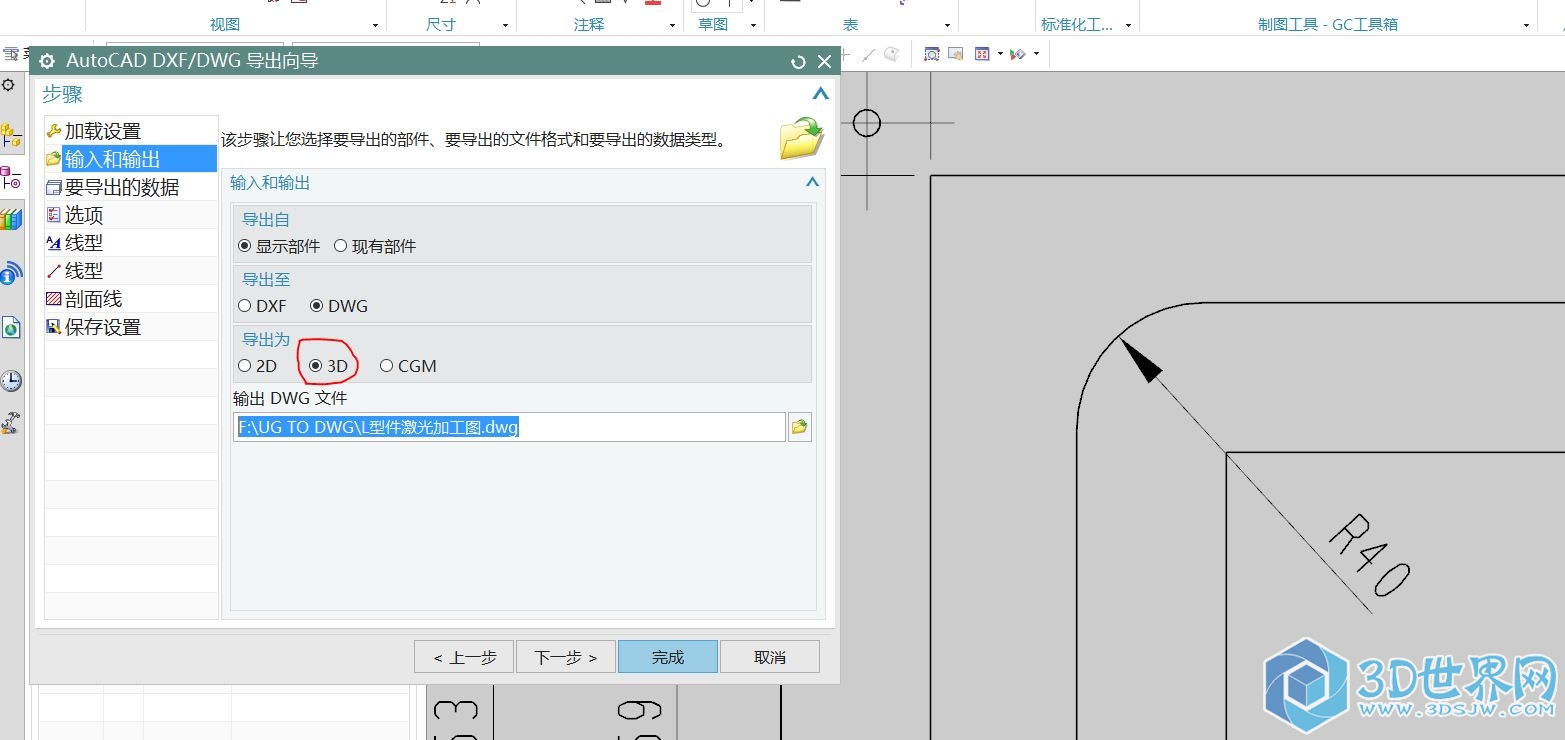
Task: Choose DWG as export format
Action: 317,306
